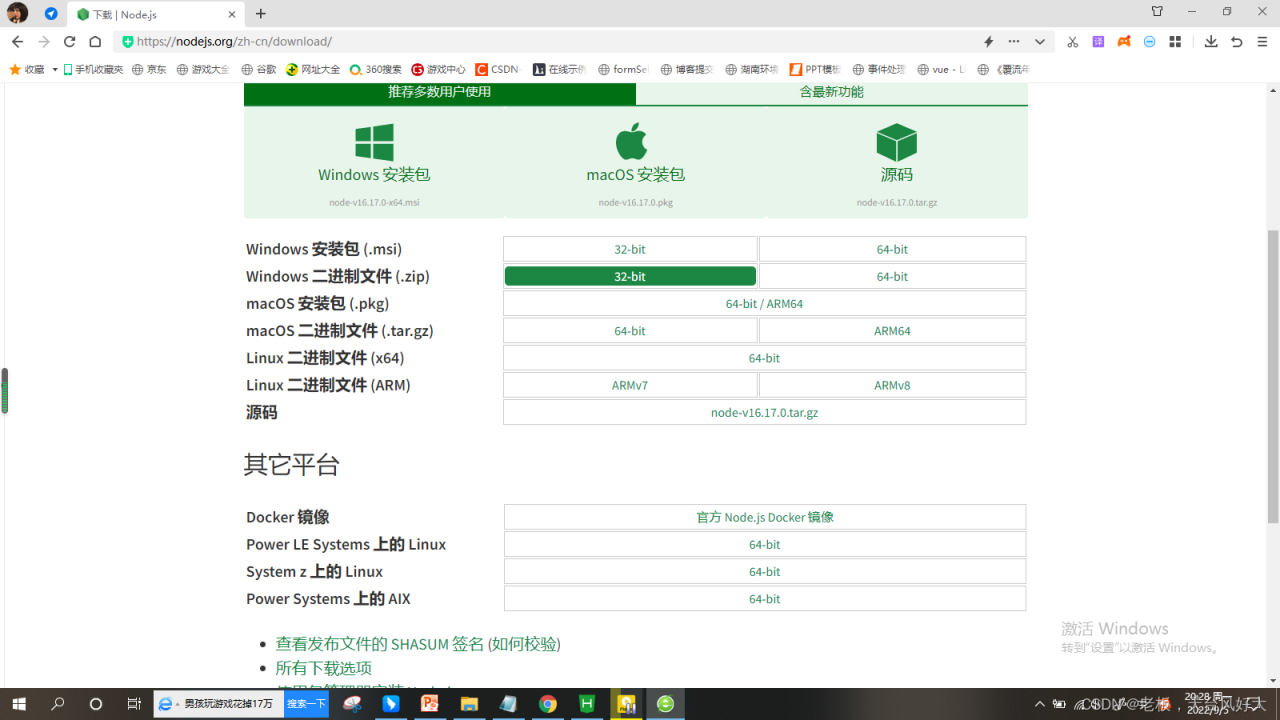Download macOS .tar.gz binary ARM64
This screenshot has height=720, width=1280.
tap(892, 330)
